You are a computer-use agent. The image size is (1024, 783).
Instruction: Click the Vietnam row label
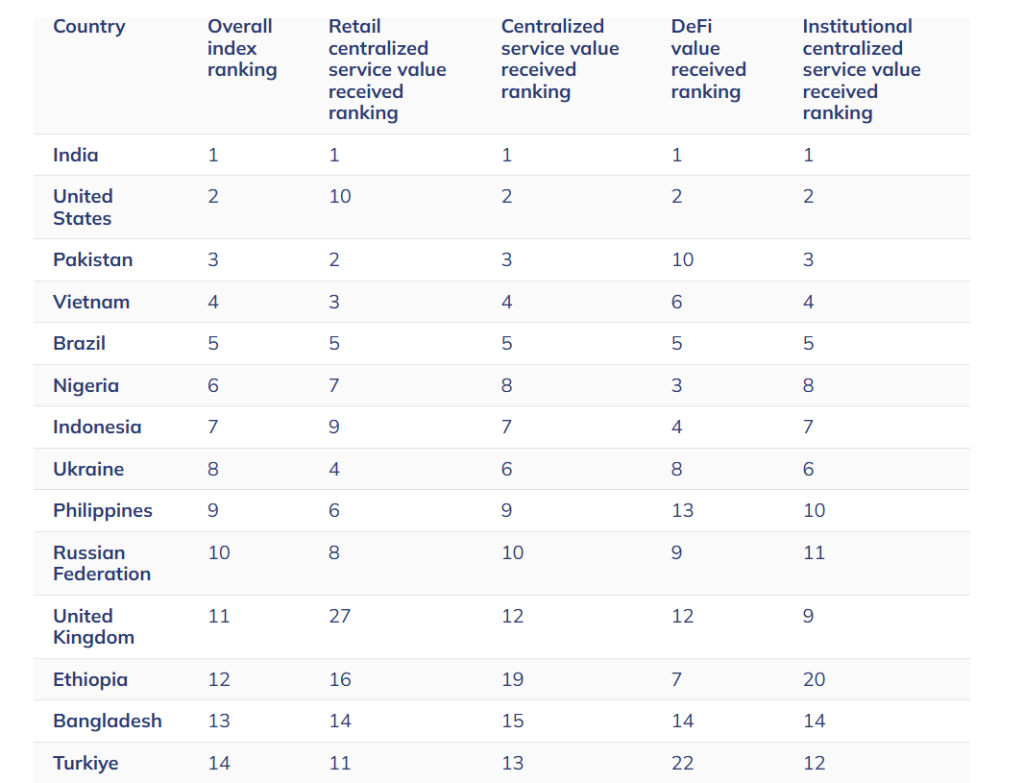pos(91,302)
